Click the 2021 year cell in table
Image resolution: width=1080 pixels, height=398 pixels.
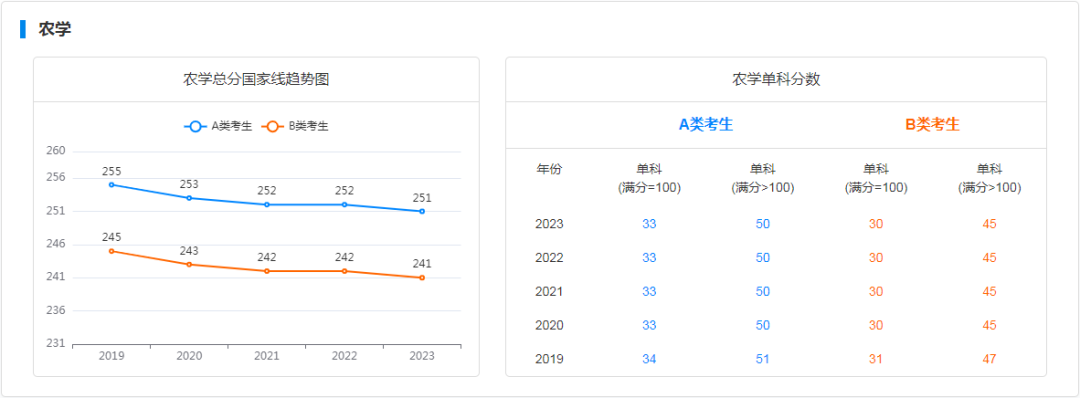click(549, 291)
